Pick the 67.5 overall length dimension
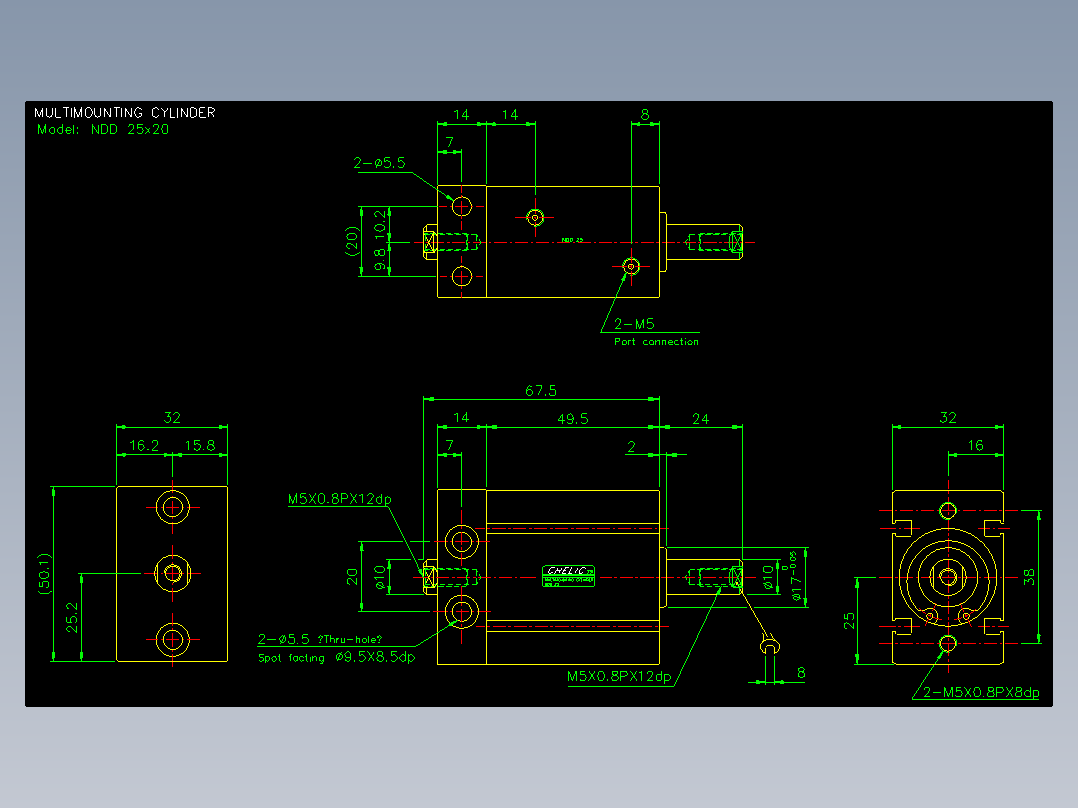The height and width of the screenshot is (808, 1078). pos(541,391)
